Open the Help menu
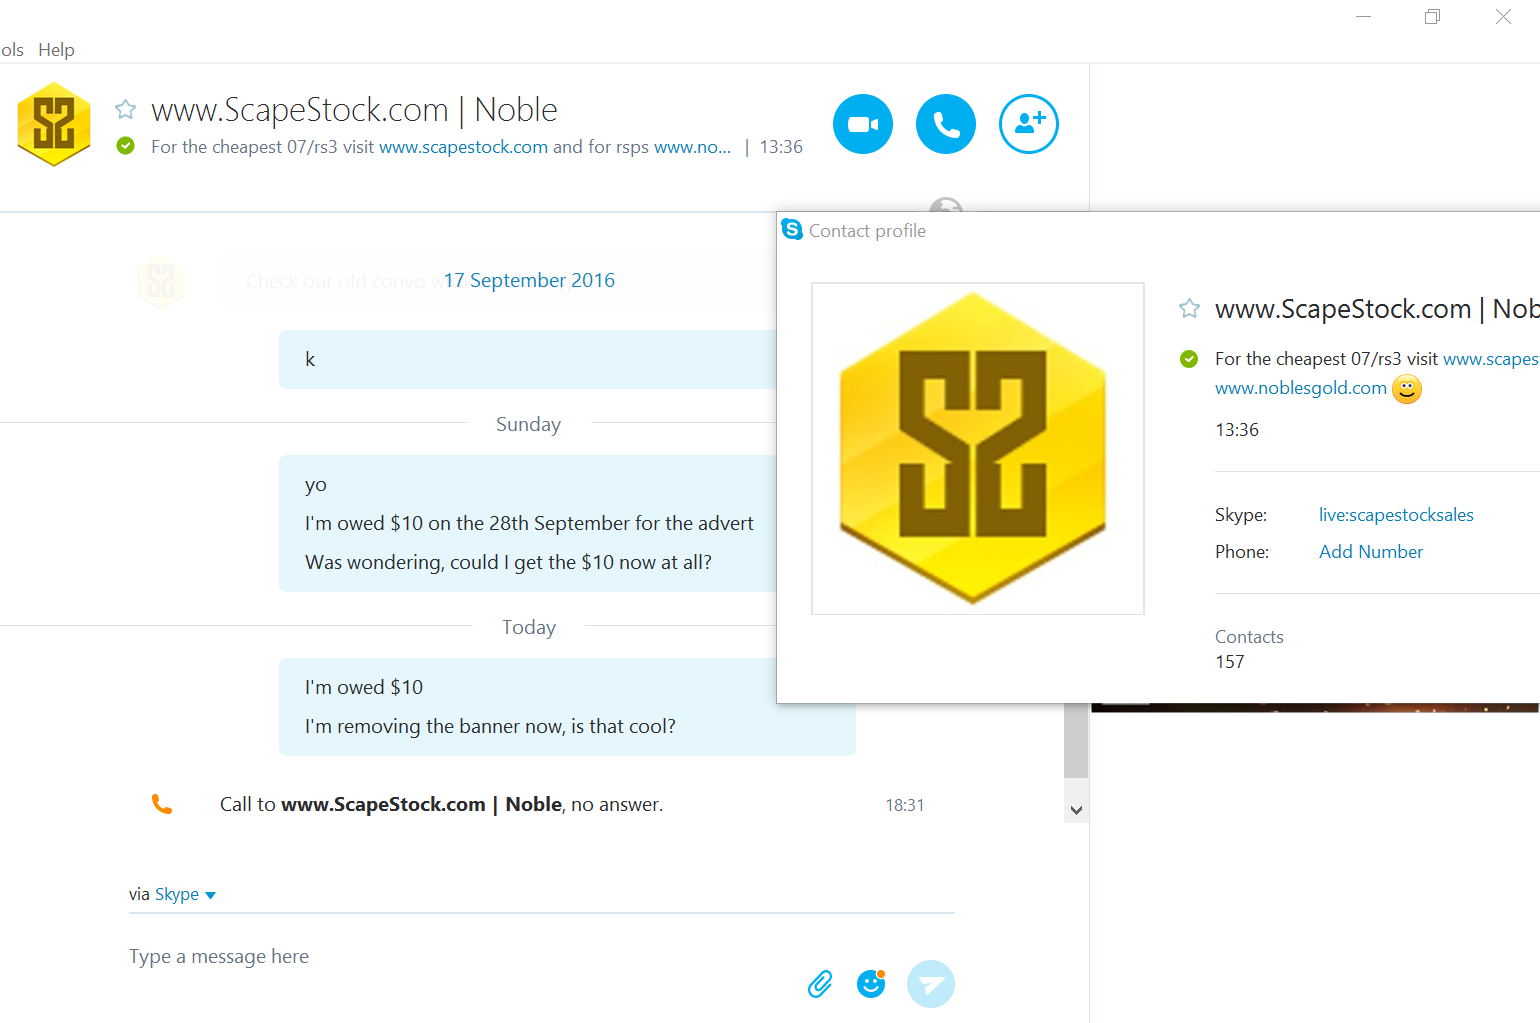This screenshot has height=1023, width=1540. (x=56, y=50)
